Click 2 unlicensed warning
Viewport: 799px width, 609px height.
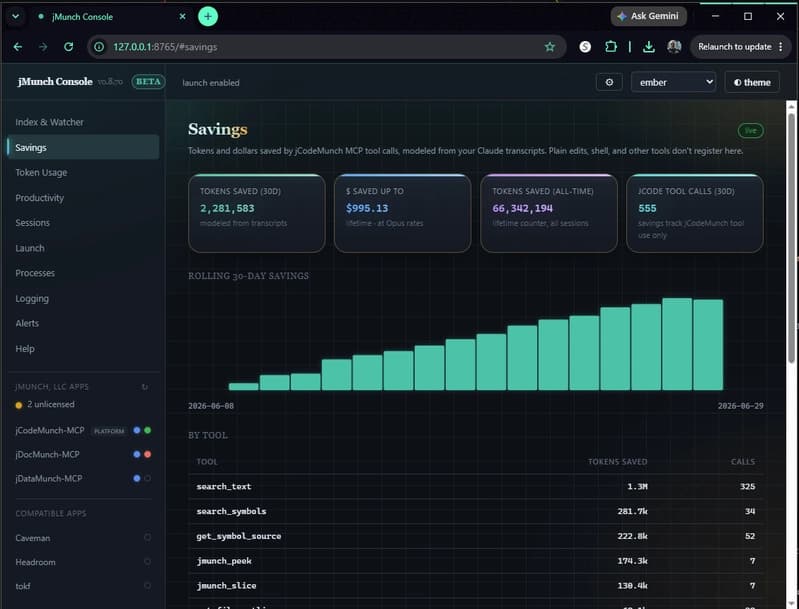click(45, 405)
